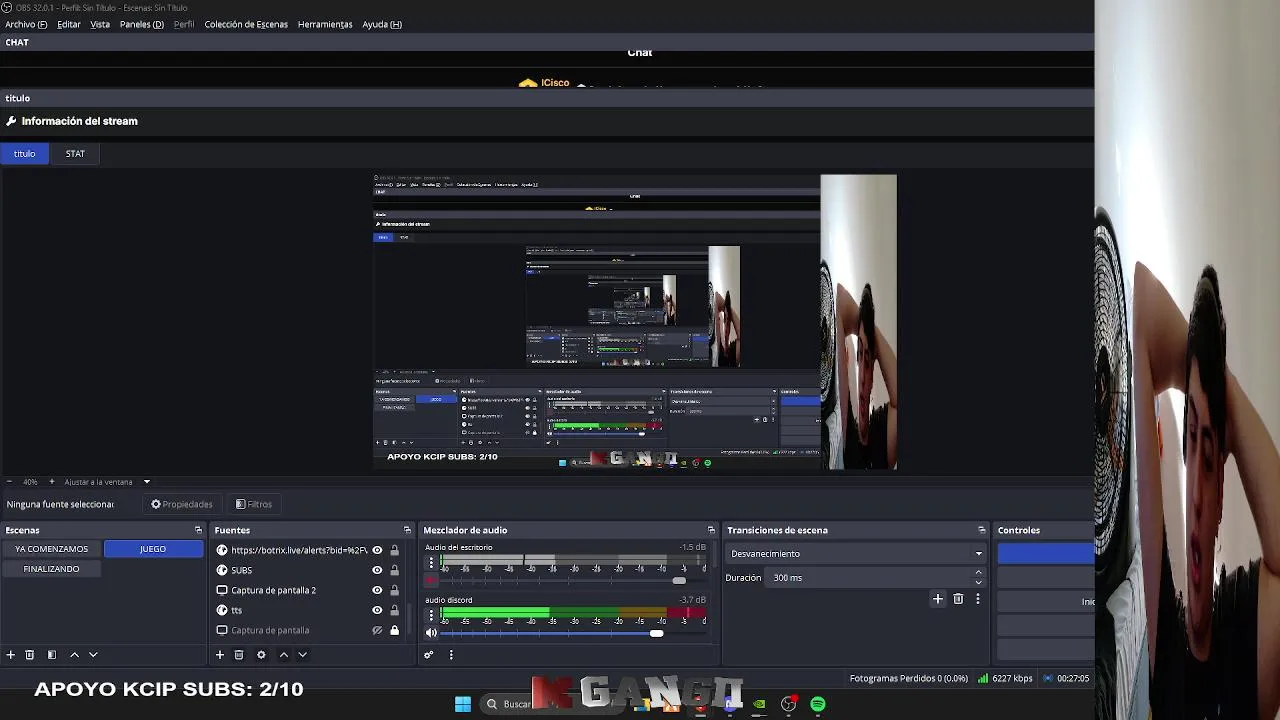Move source up in Fuentes list
Screen dimensions: 1280x720
(283, 655)
